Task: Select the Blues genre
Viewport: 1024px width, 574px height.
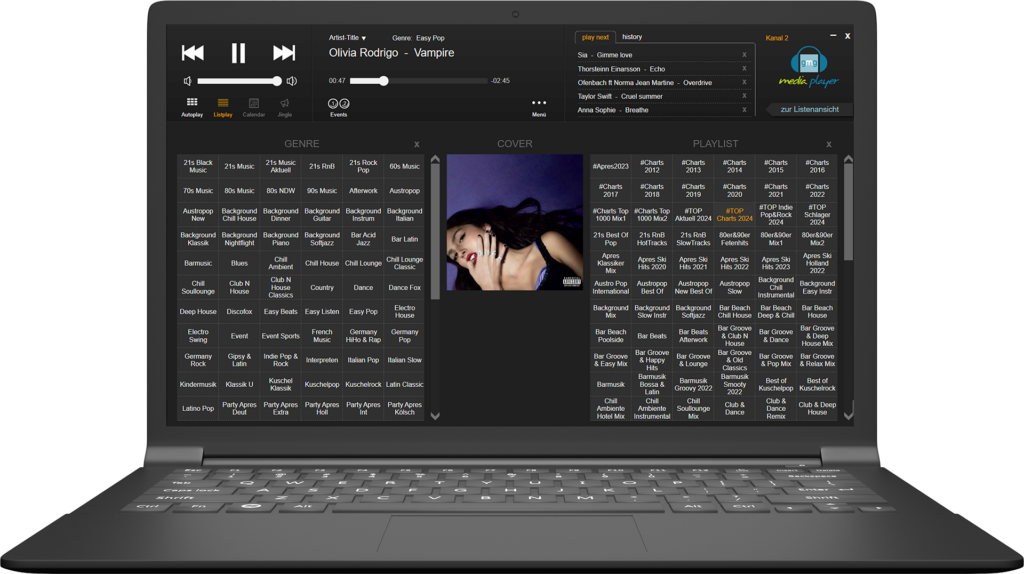Action: [x=239, y=263]
